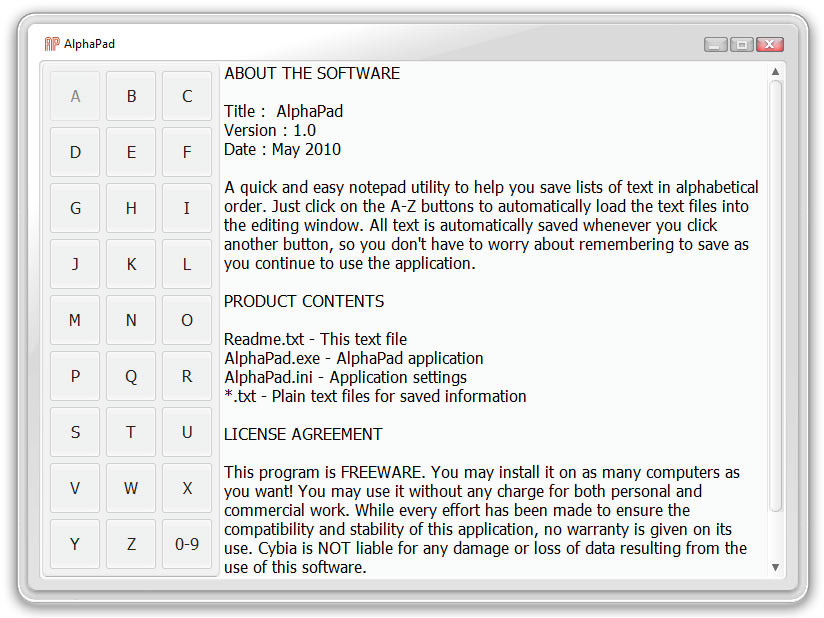Open the W text file
Screen dimensions: 824x618
131,489
